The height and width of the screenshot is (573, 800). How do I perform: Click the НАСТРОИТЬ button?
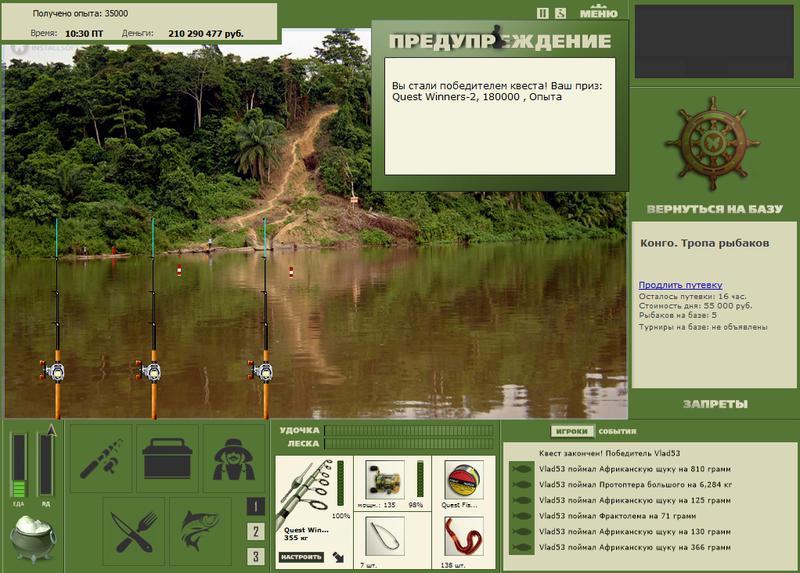pyautogui.click(x=303, y=557)
